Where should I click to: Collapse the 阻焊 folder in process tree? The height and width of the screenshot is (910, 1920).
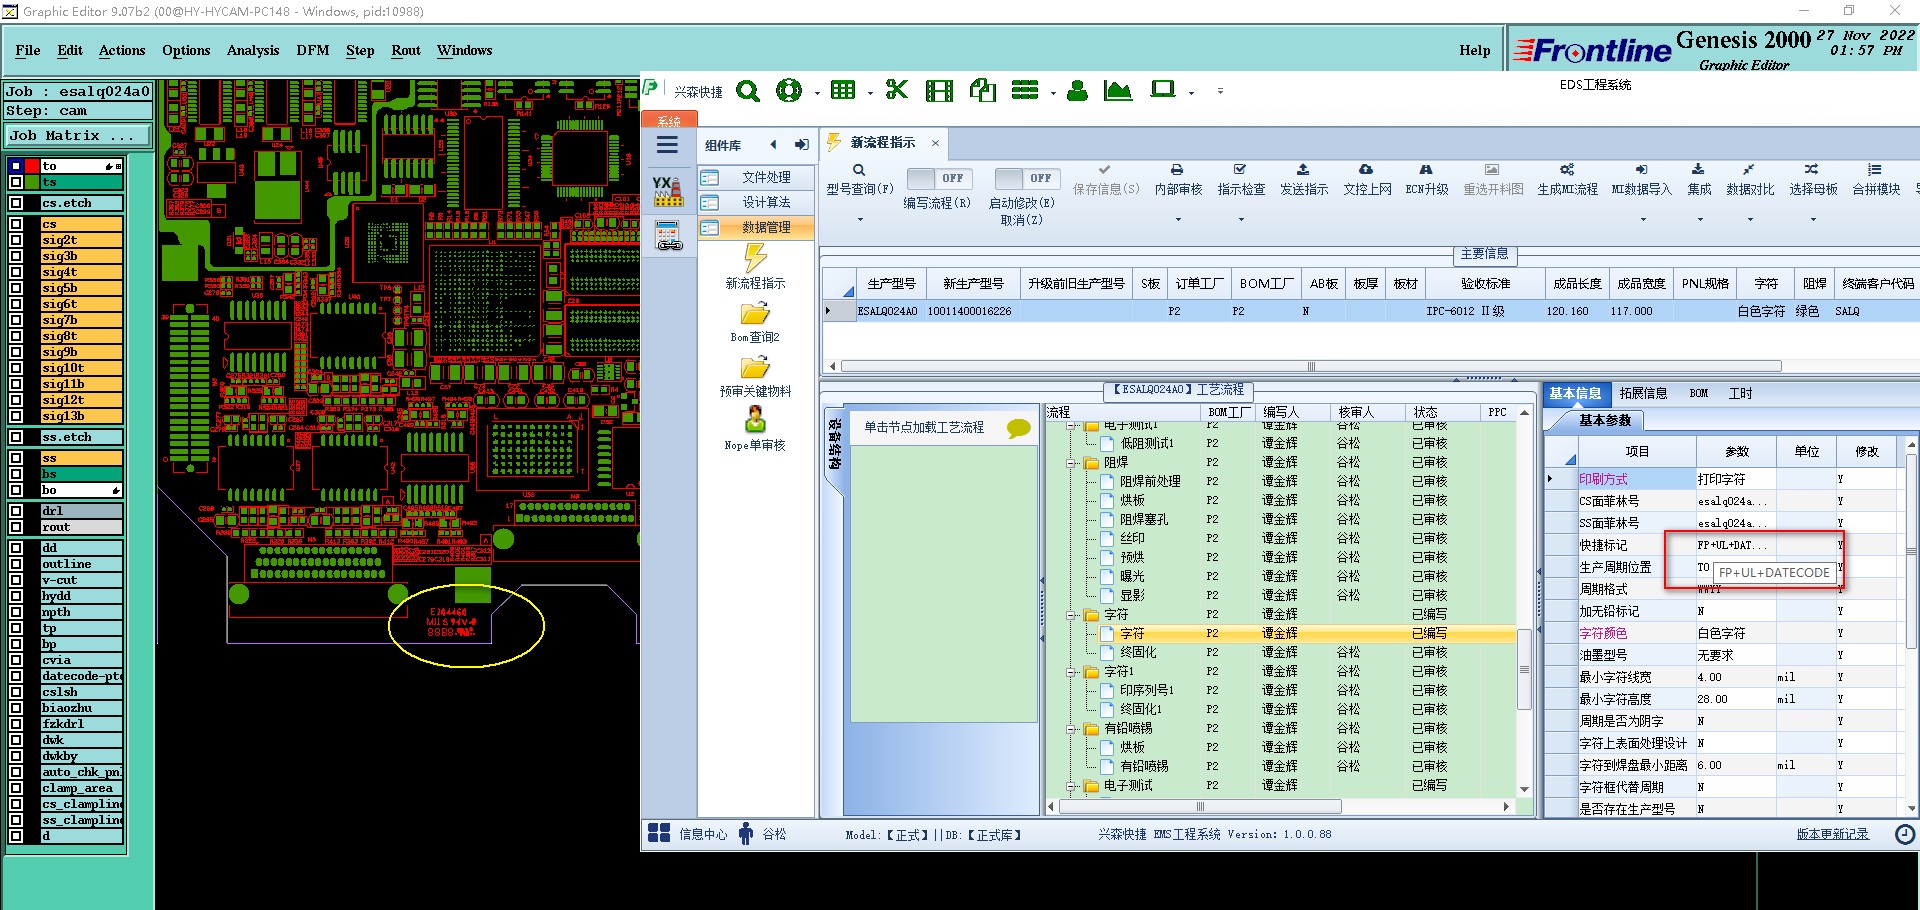point(1071,463)
